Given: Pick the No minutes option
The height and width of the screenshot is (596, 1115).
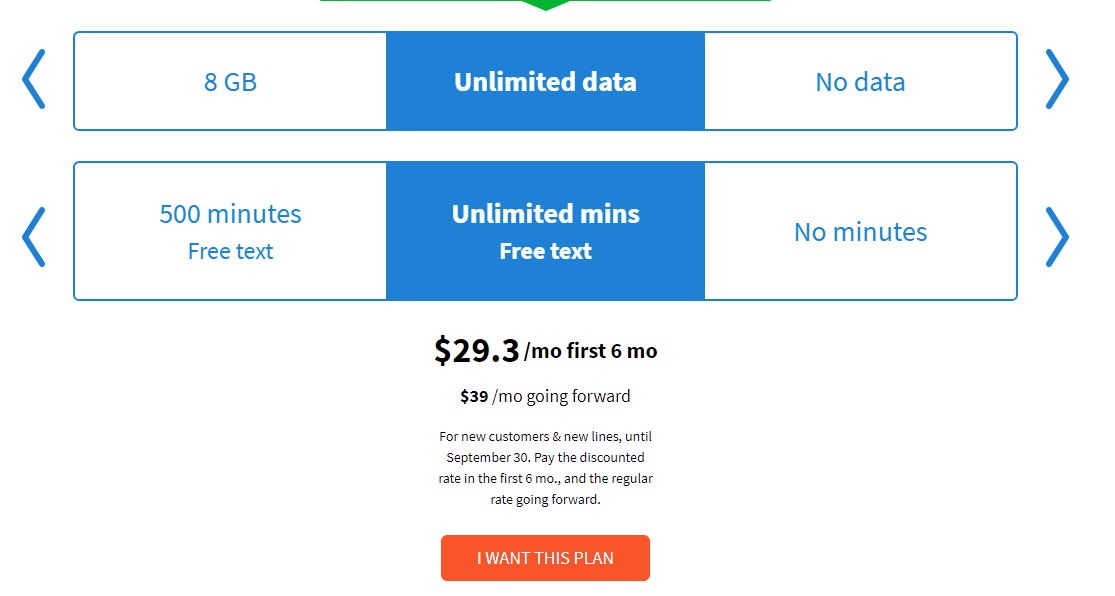Looking at the screenshot, I should (x=860, y=232).
